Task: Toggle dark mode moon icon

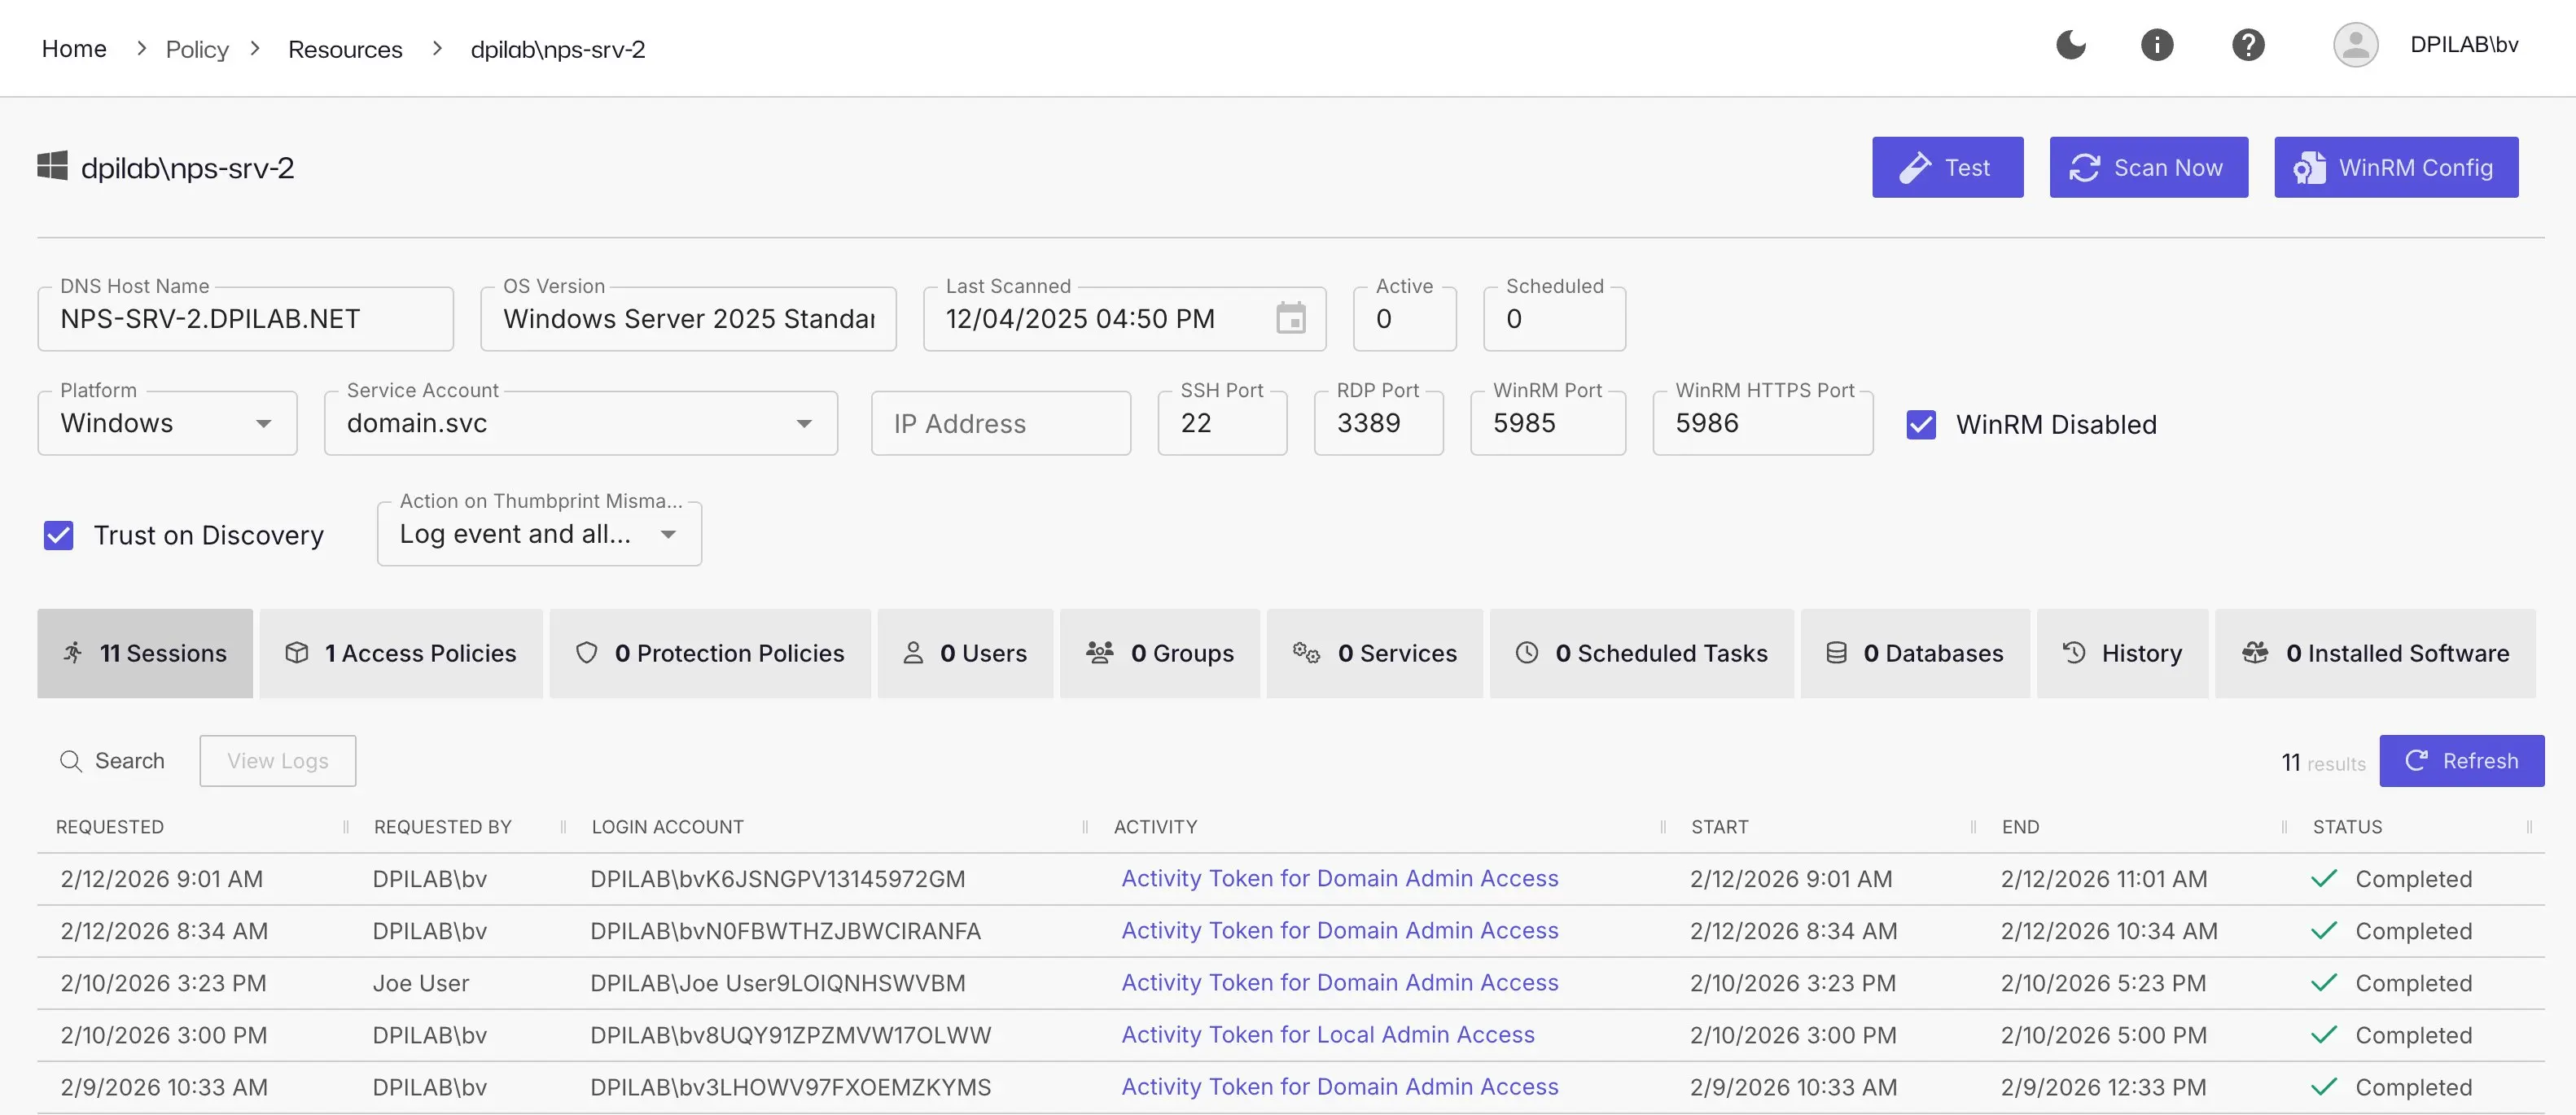Action: [2071, 45]
